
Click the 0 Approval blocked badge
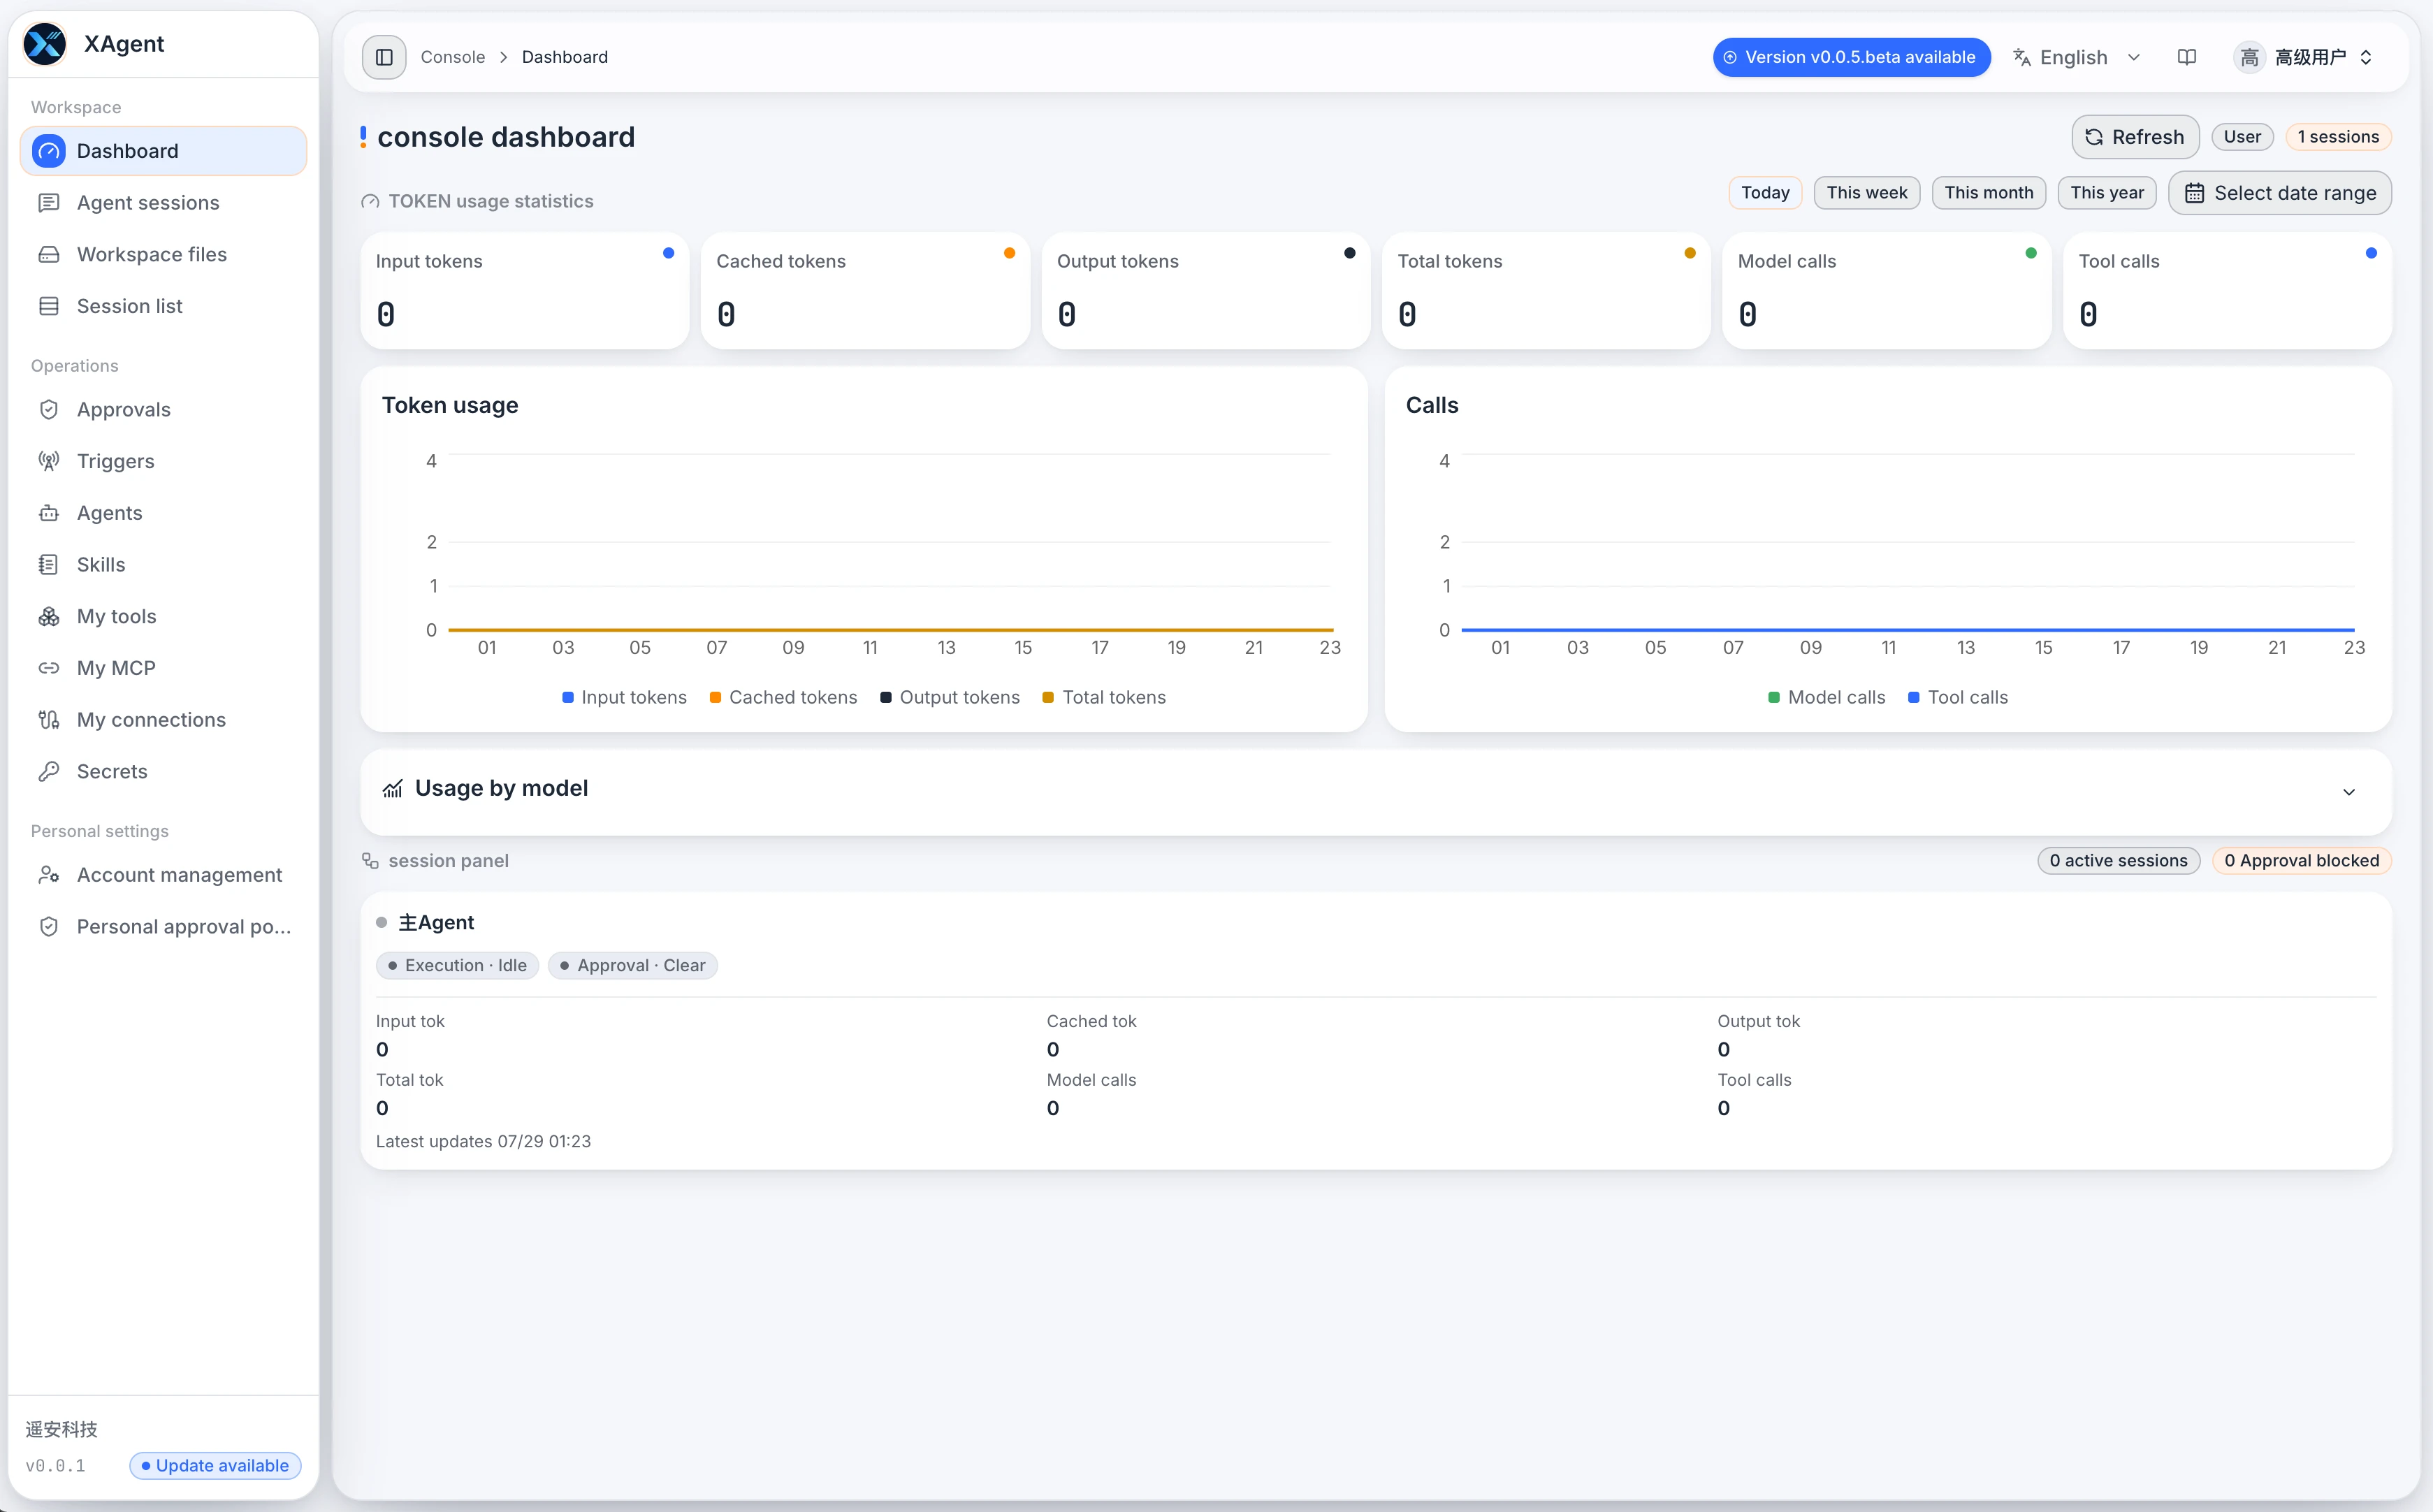pos(2301,861)
